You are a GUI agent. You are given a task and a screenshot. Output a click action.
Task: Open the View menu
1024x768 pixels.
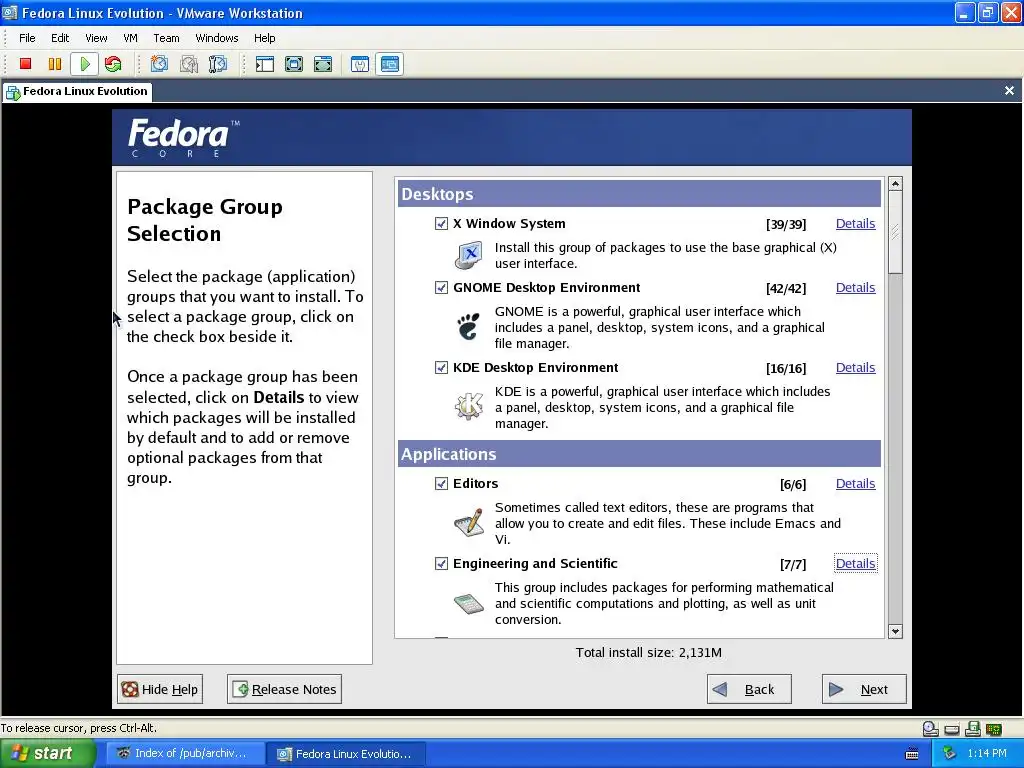96,38
